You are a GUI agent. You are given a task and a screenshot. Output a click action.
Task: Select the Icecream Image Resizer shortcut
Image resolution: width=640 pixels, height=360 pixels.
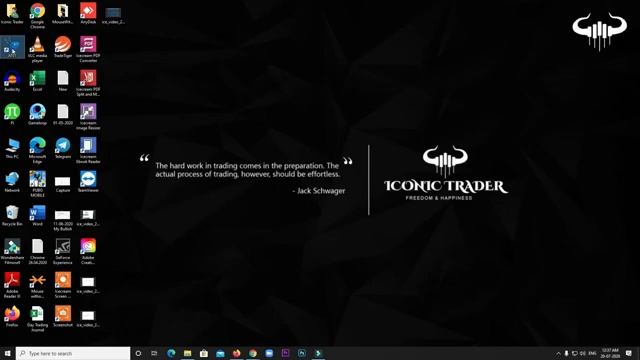88,117
